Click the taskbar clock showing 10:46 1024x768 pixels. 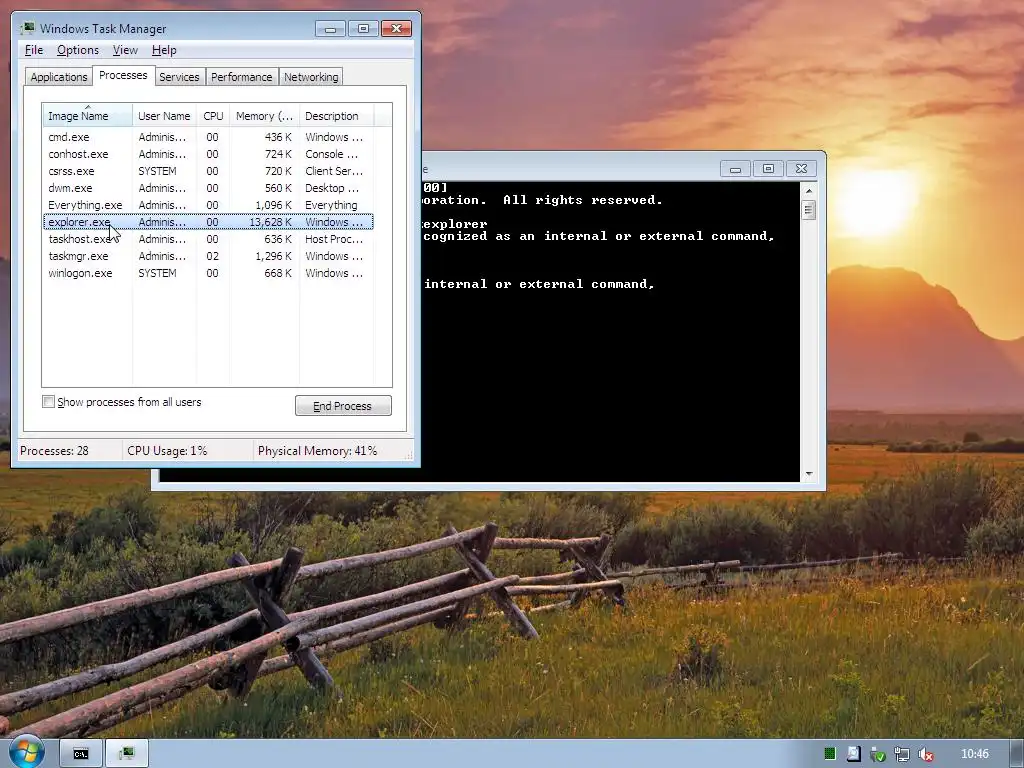pyautogui.click(x=975, y=754)
